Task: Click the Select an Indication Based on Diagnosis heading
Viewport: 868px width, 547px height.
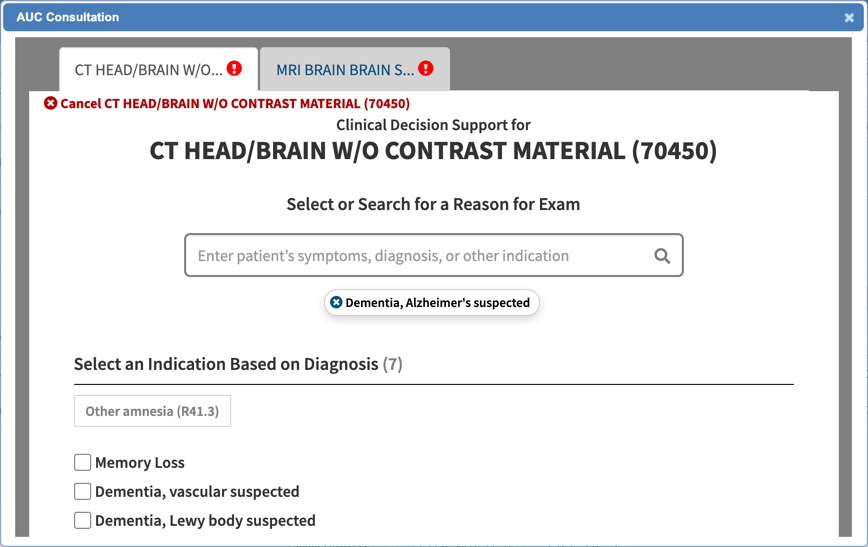Action: click(226, 364)
